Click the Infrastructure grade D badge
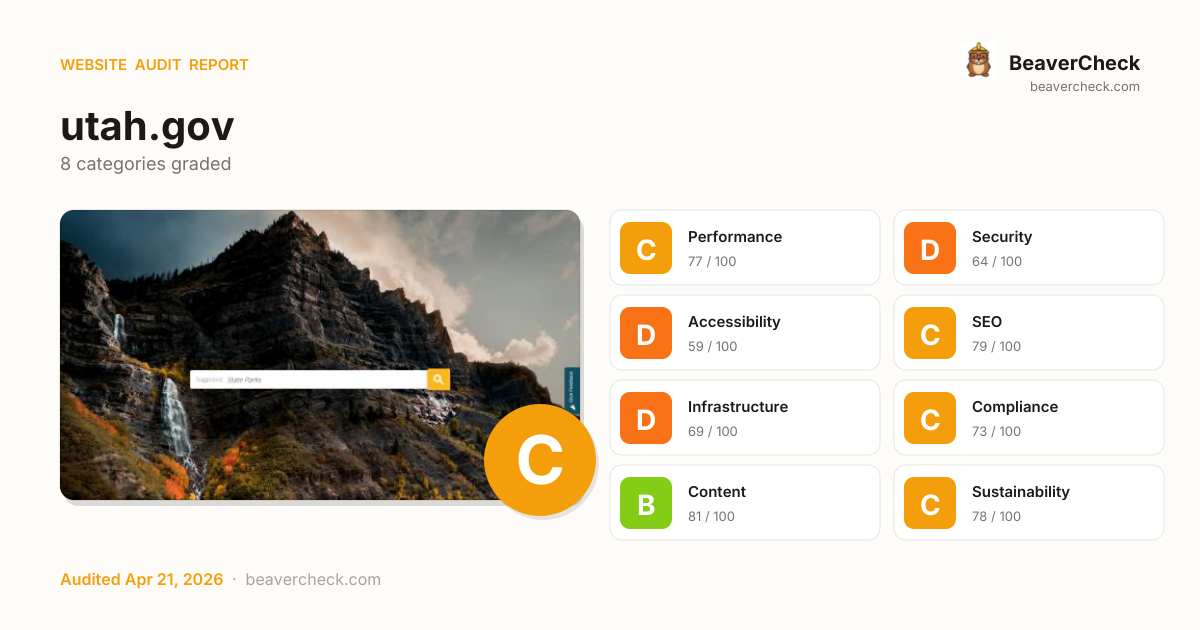This screenshot has height=630, width=1200. click(646, 418)
